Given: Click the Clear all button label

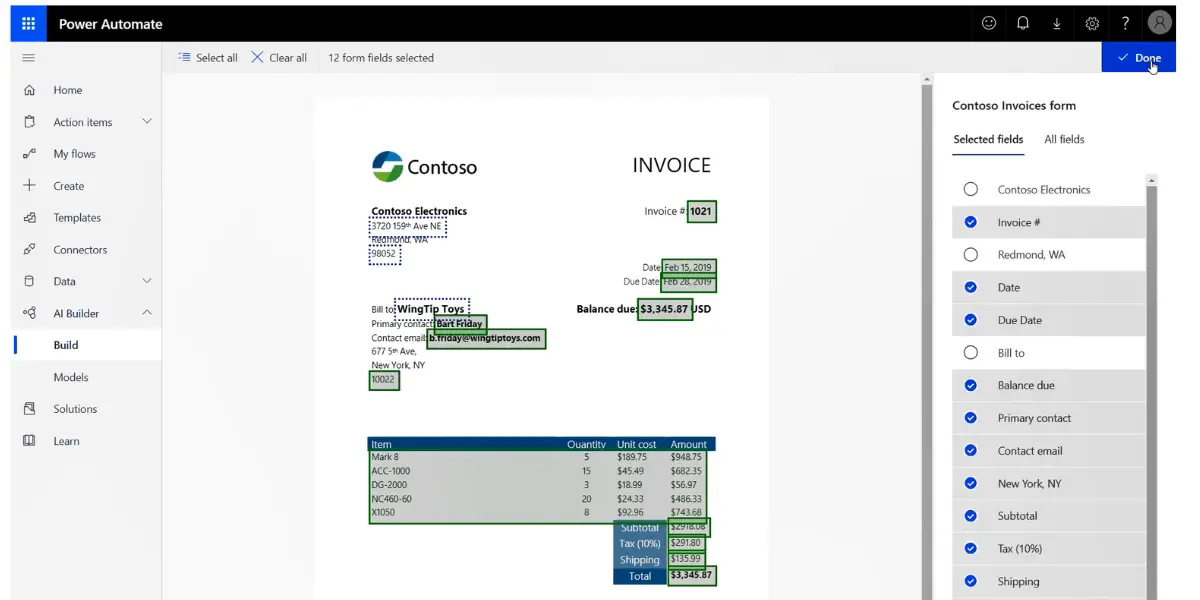Looking at the screenshot, I should [288, 58].
